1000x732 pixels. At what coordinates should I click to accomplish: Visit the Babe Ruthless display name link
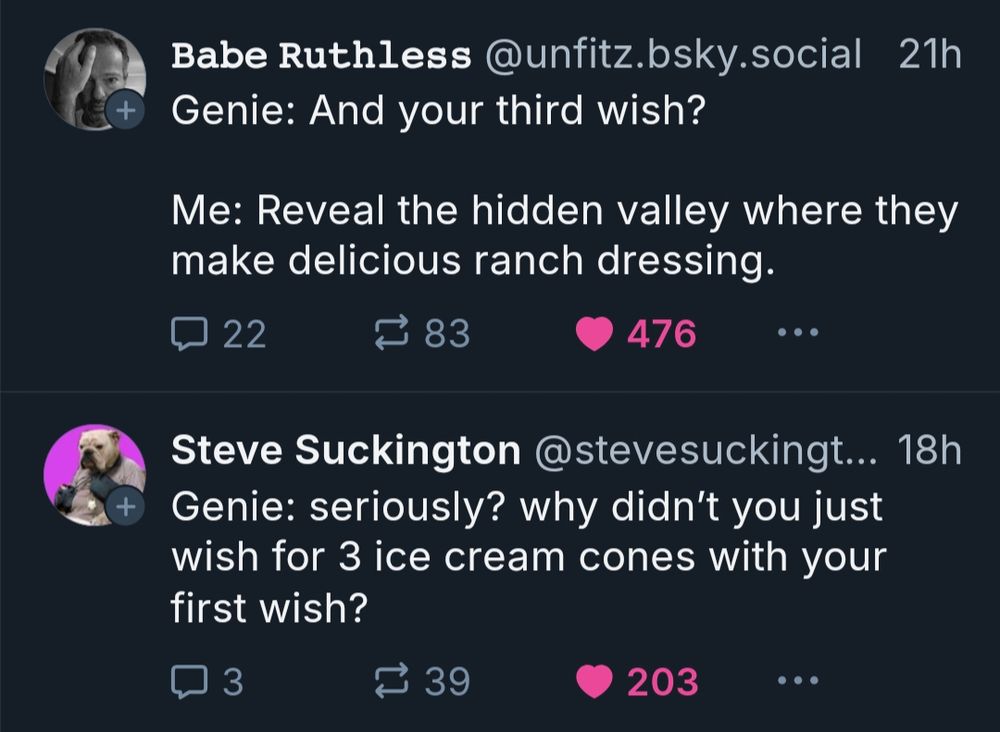click(x=321, y=56)
